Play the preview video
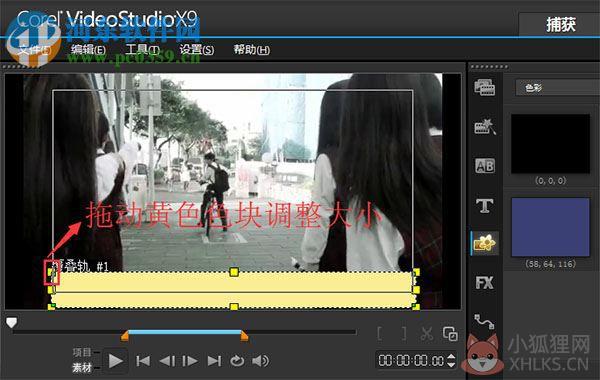600x380 pixels. coord(115,361)
